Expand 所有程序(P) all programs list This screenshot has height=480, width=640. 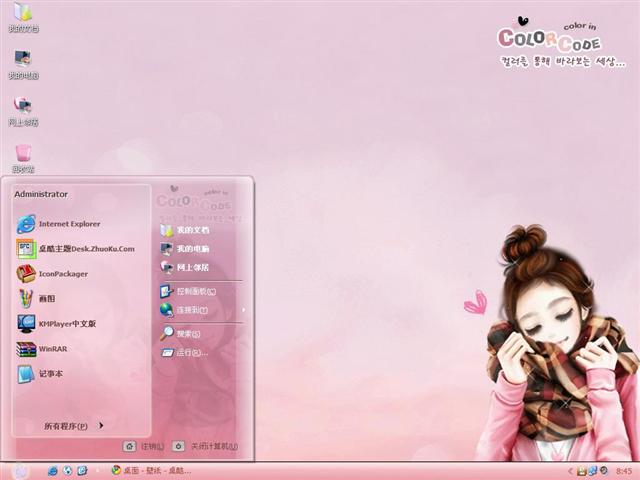point(73,426)
